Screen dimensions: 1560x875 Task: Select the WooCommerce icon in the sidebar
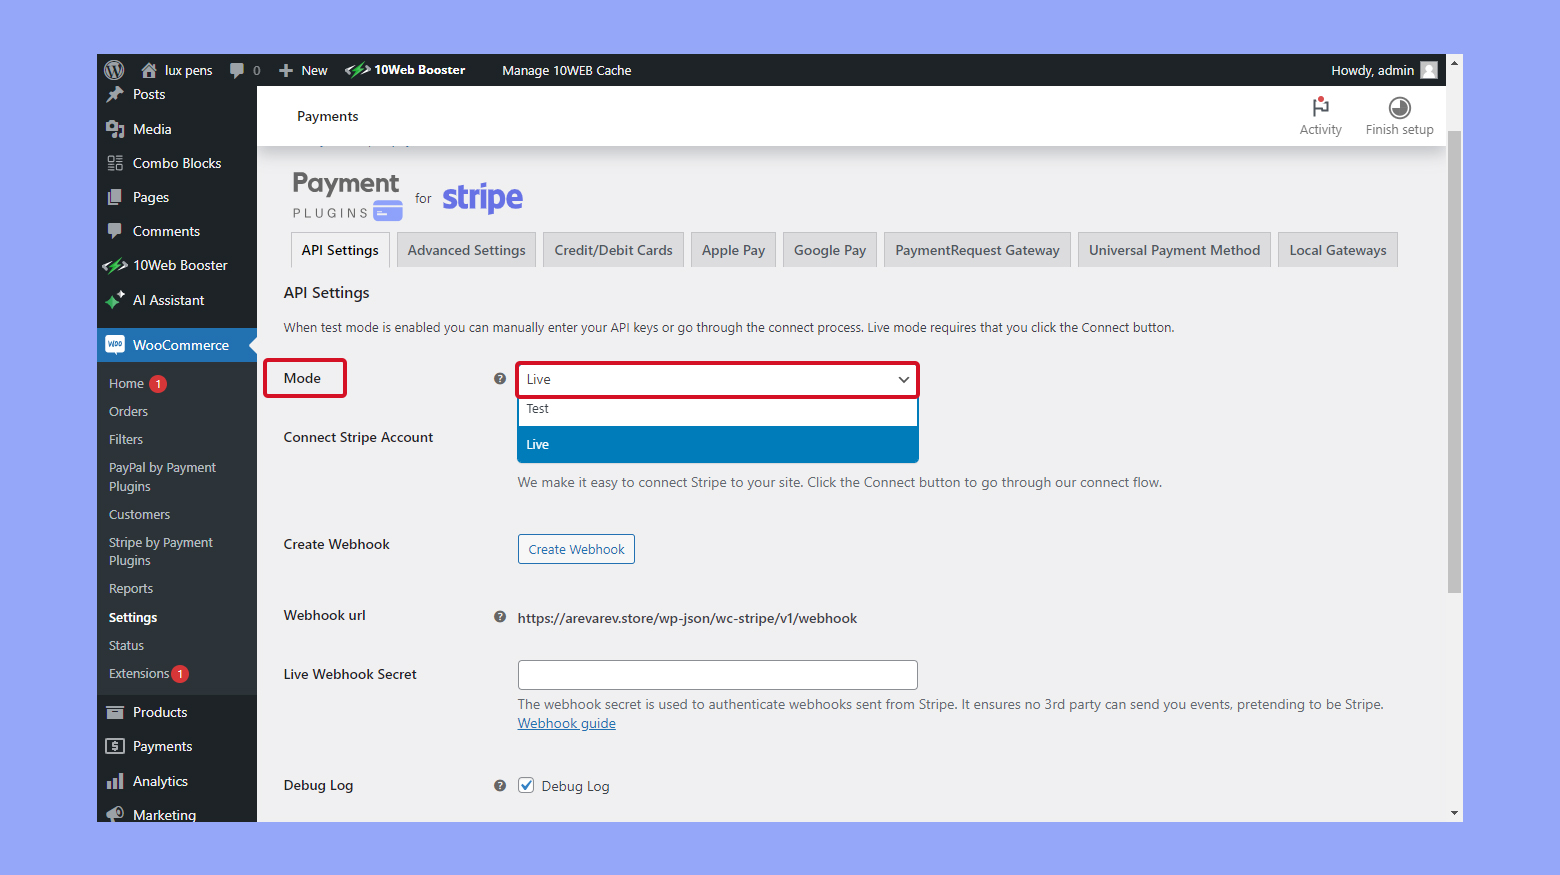coord(115,344)
